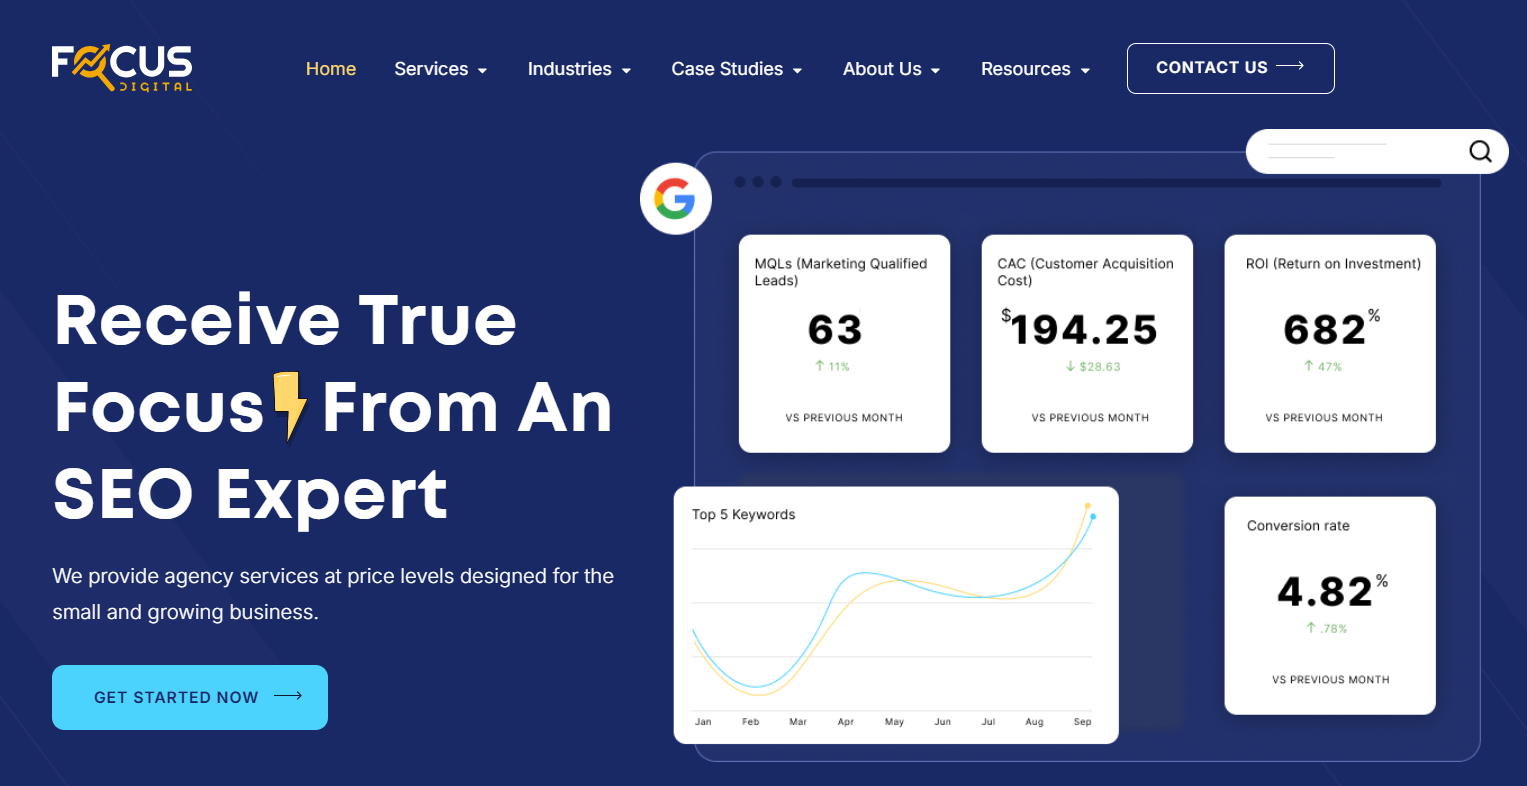Expand the Resources dropdown
This screenshot has height=786, width=1527.
pos(1035,69)
